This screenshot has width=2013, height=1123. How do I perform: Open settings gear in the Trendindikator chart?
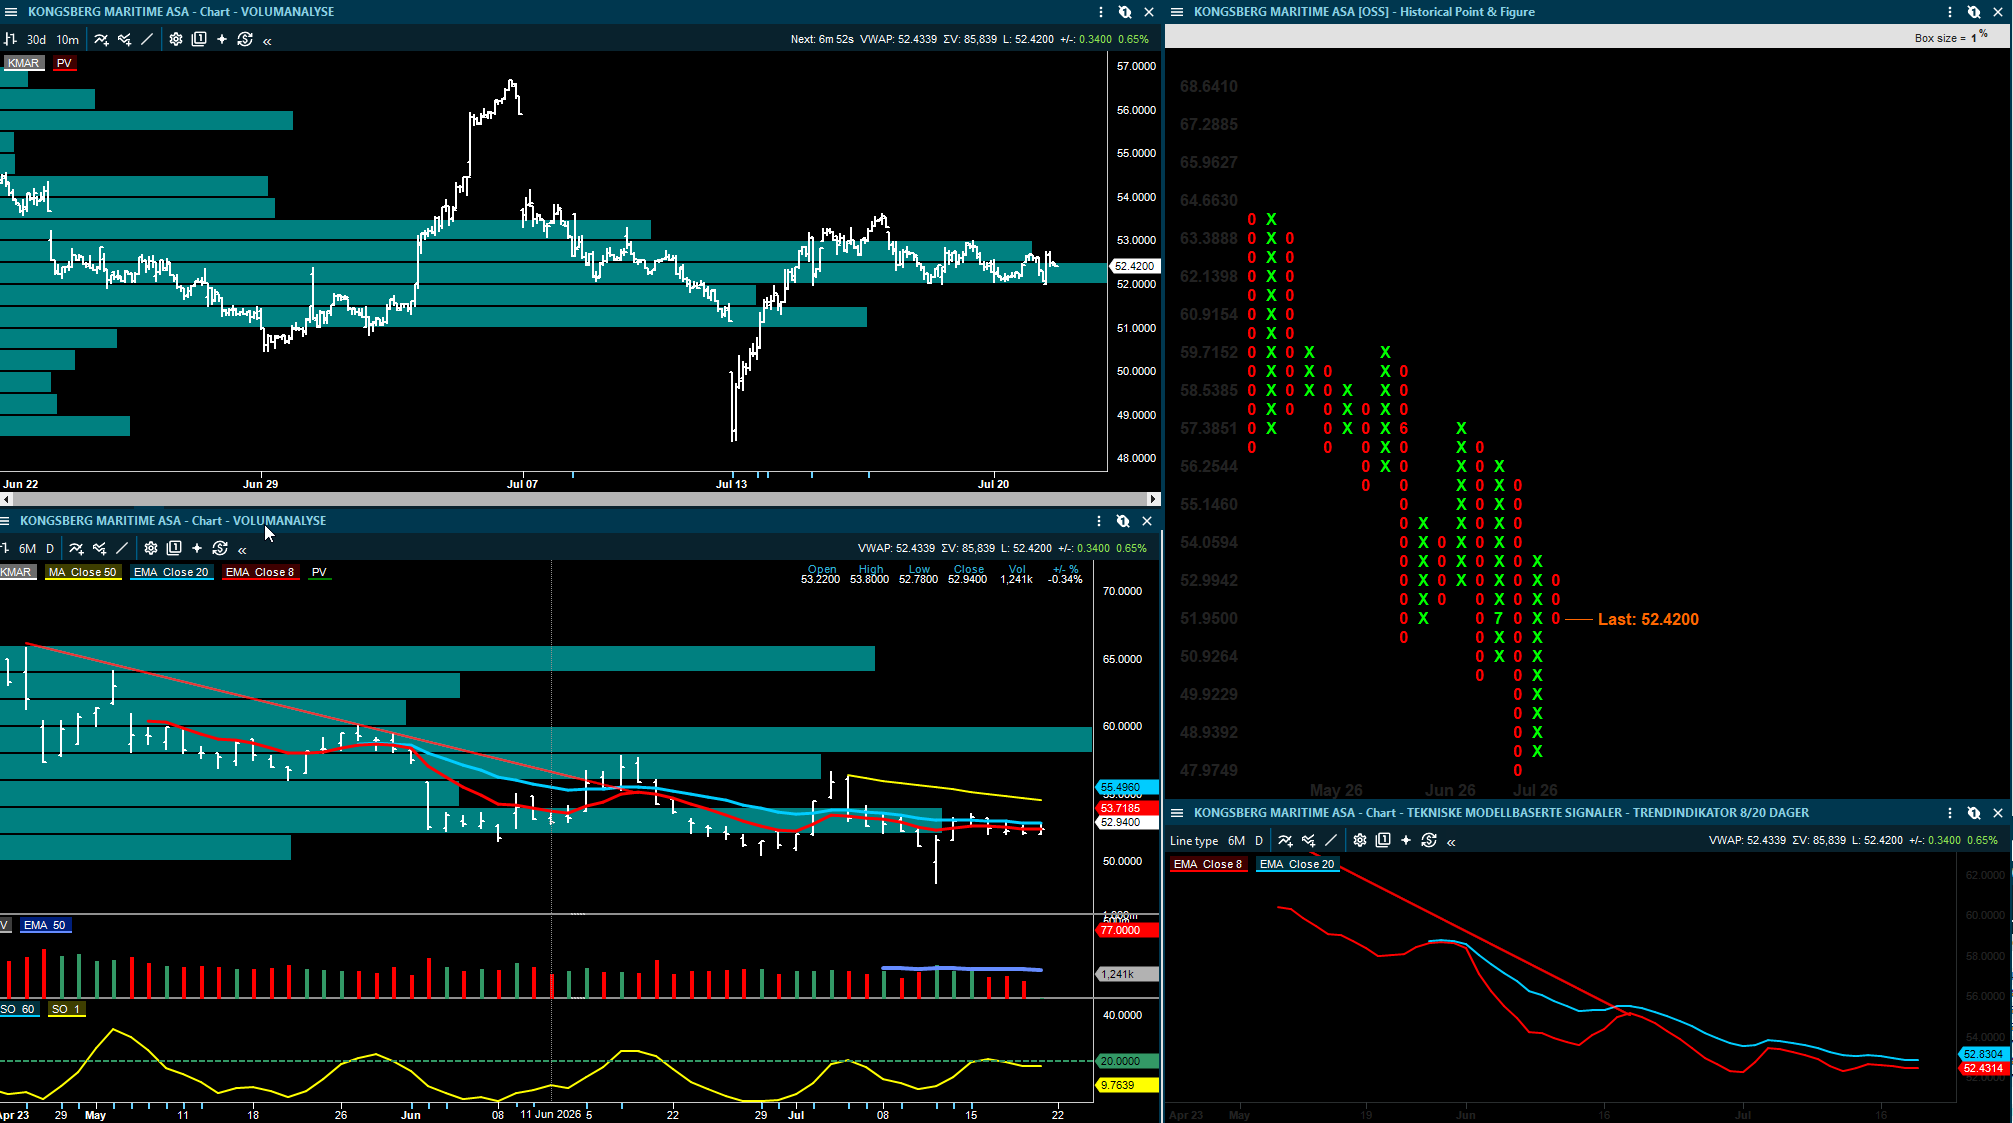1359,841
